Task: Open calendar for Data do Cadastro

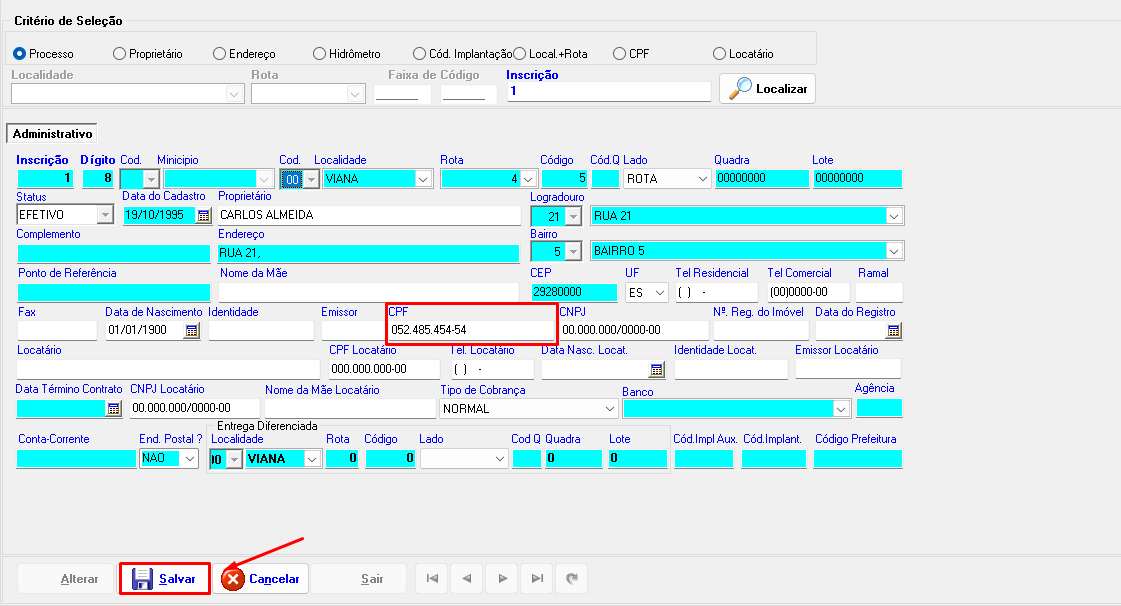Action: [203, 215]
